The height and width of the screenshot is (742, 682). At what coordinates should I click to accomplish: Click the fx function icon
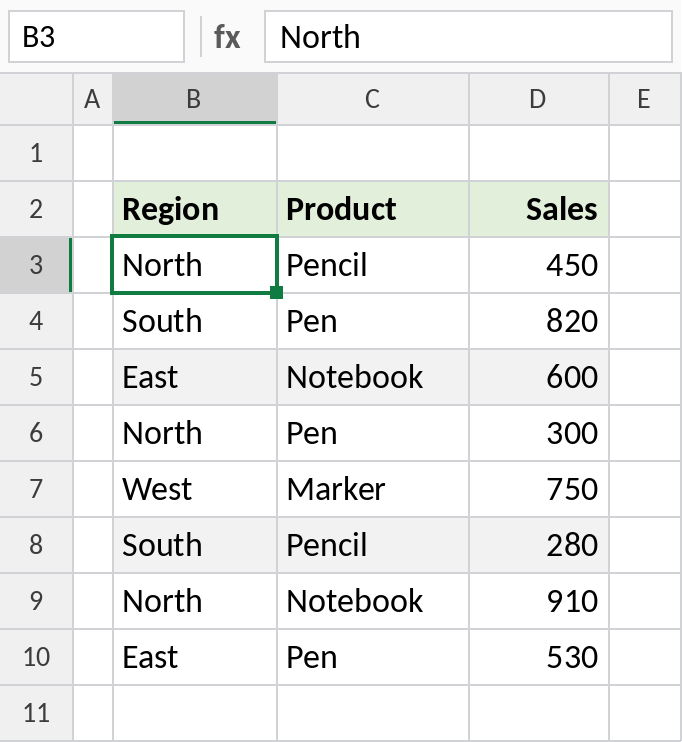pyautogui.click(x=227, y=37)
